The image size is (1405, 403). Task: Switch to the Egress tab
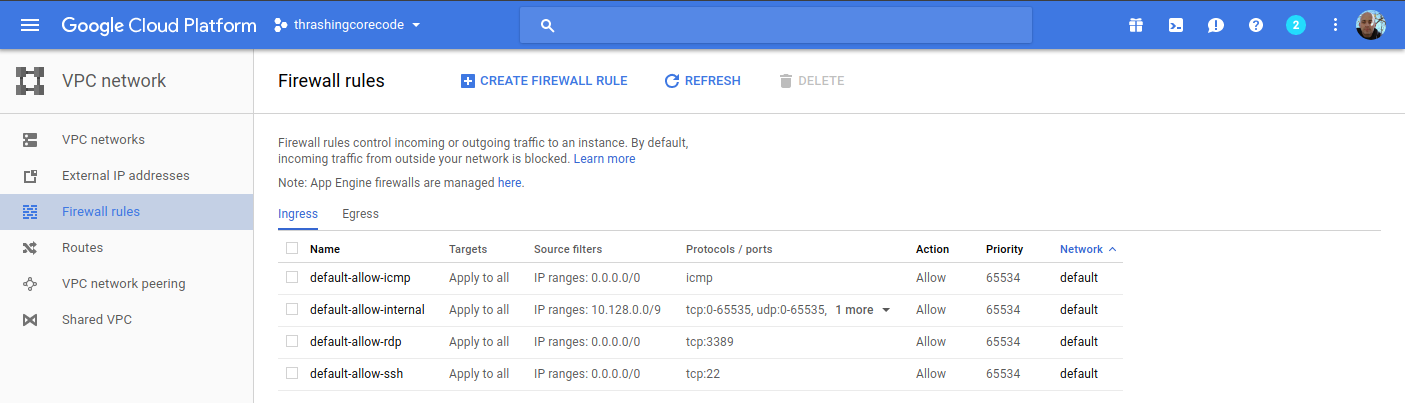360,214
